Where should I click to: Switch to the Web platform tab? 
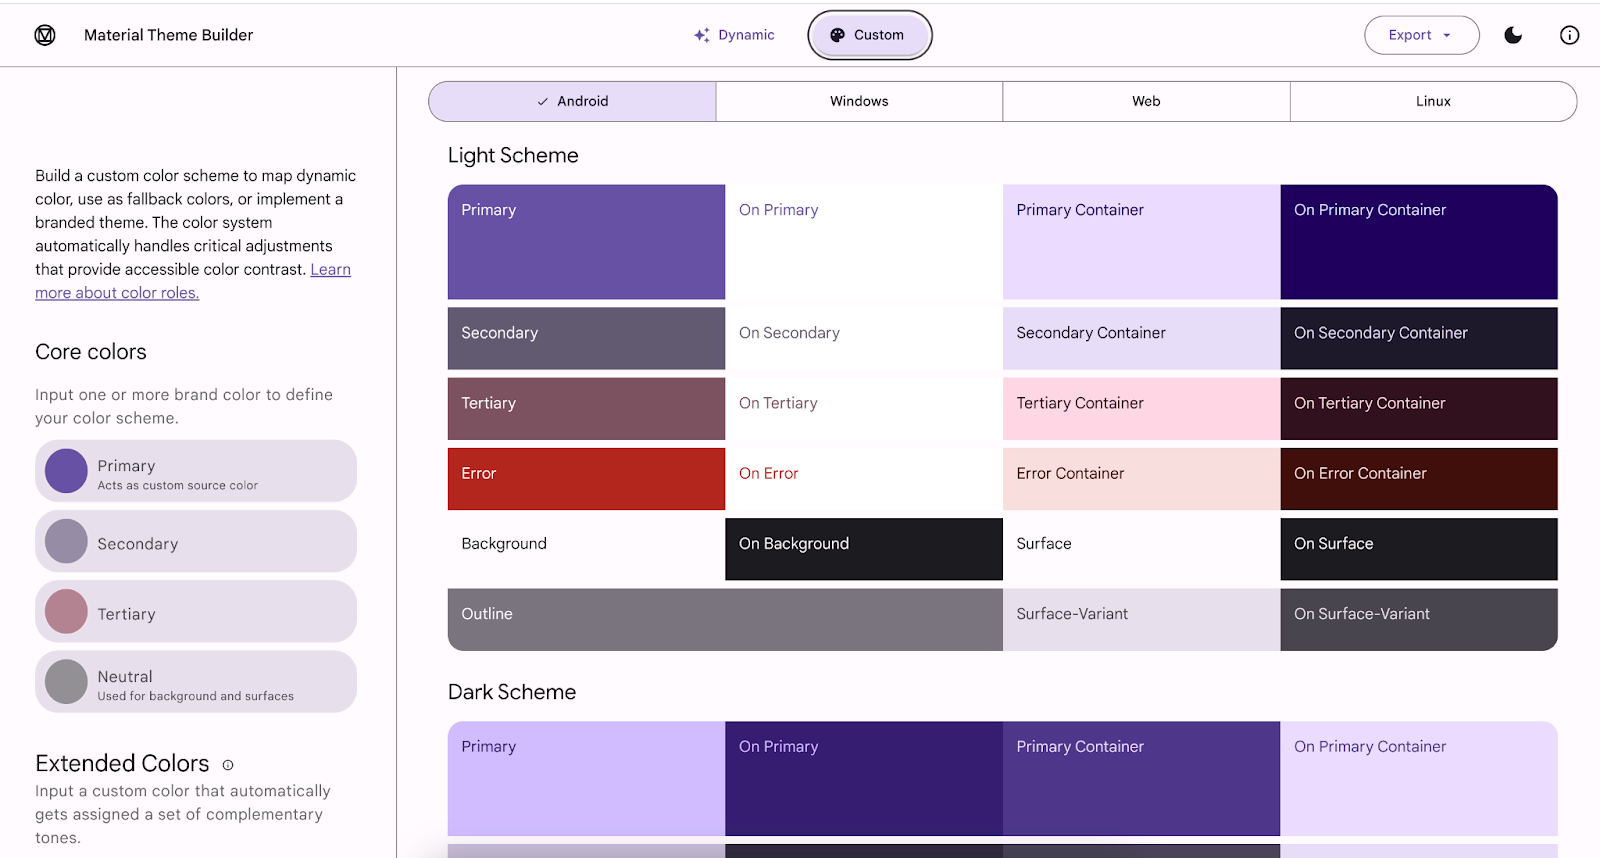coord(1146,101)
